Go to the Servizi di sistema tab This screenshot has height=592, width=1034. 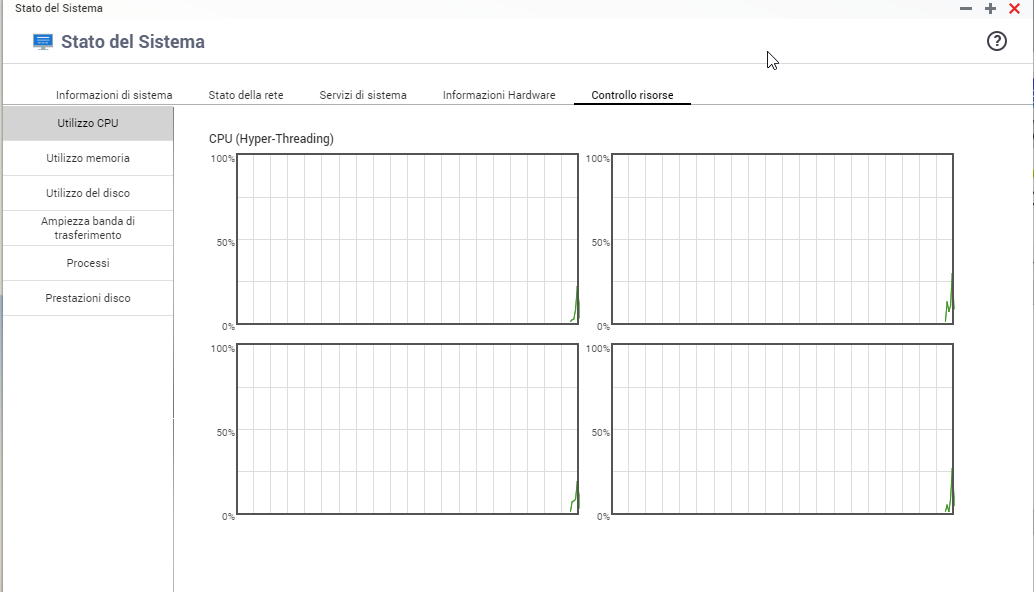363,95
